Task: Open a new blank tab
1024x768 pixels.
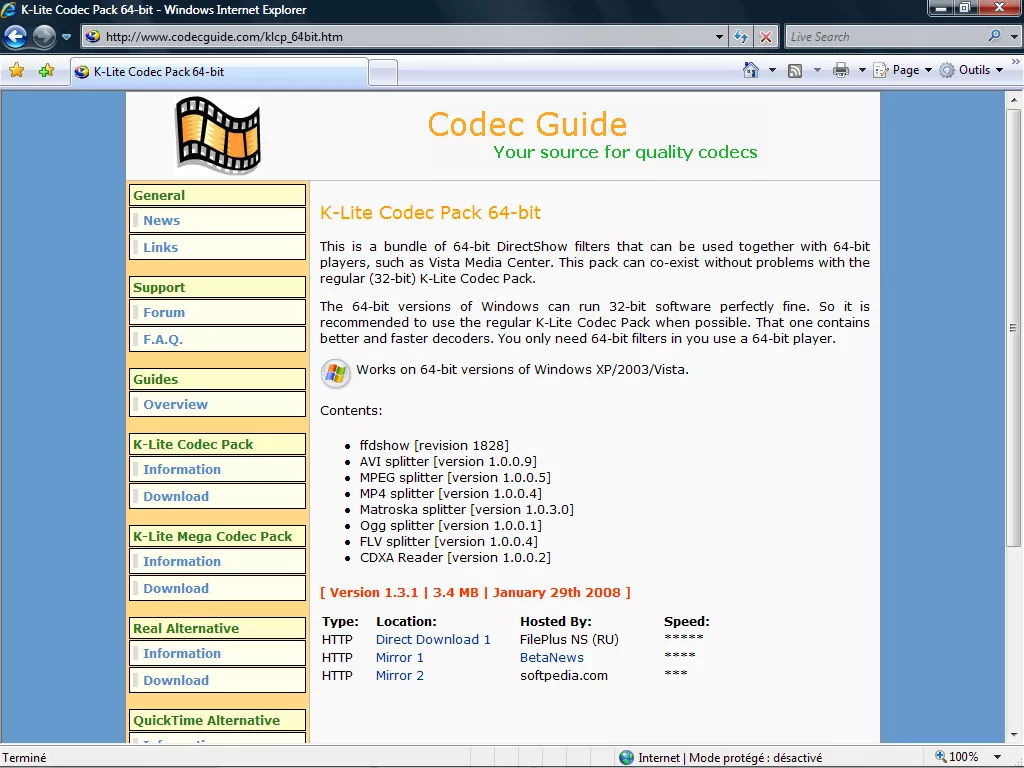Action: click(383, 72)
